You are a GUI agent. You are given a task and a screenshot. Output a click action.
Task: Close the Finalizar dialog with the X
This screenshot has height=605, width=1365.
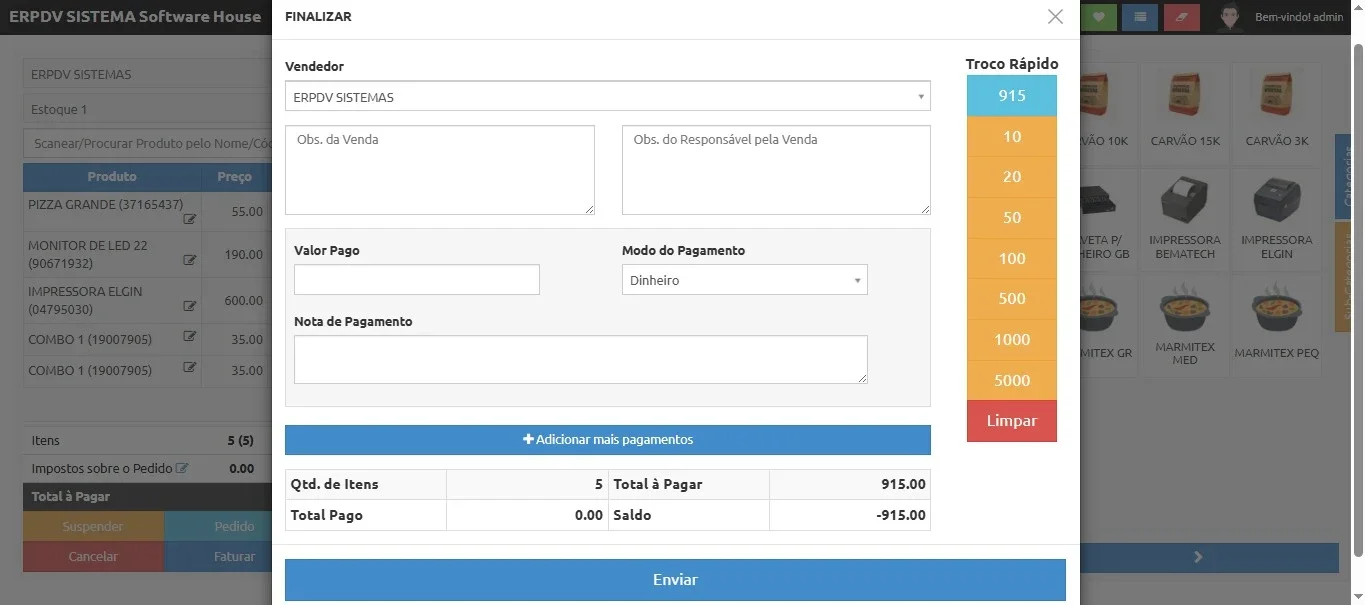1055,17
